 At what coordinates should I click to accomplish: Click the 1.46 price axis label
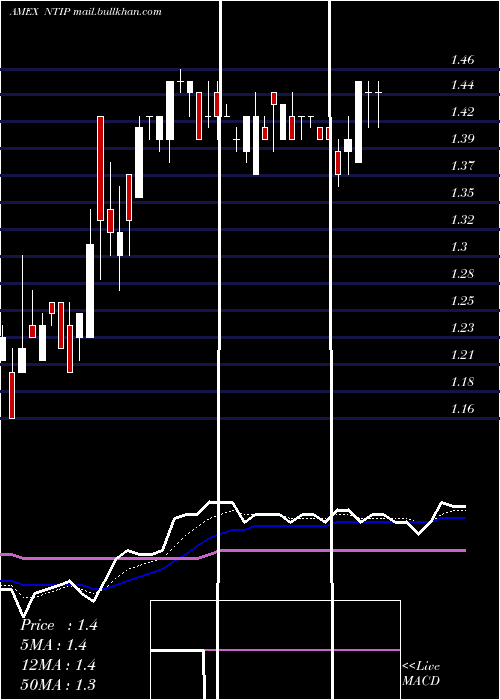click(x=462, y=59)
